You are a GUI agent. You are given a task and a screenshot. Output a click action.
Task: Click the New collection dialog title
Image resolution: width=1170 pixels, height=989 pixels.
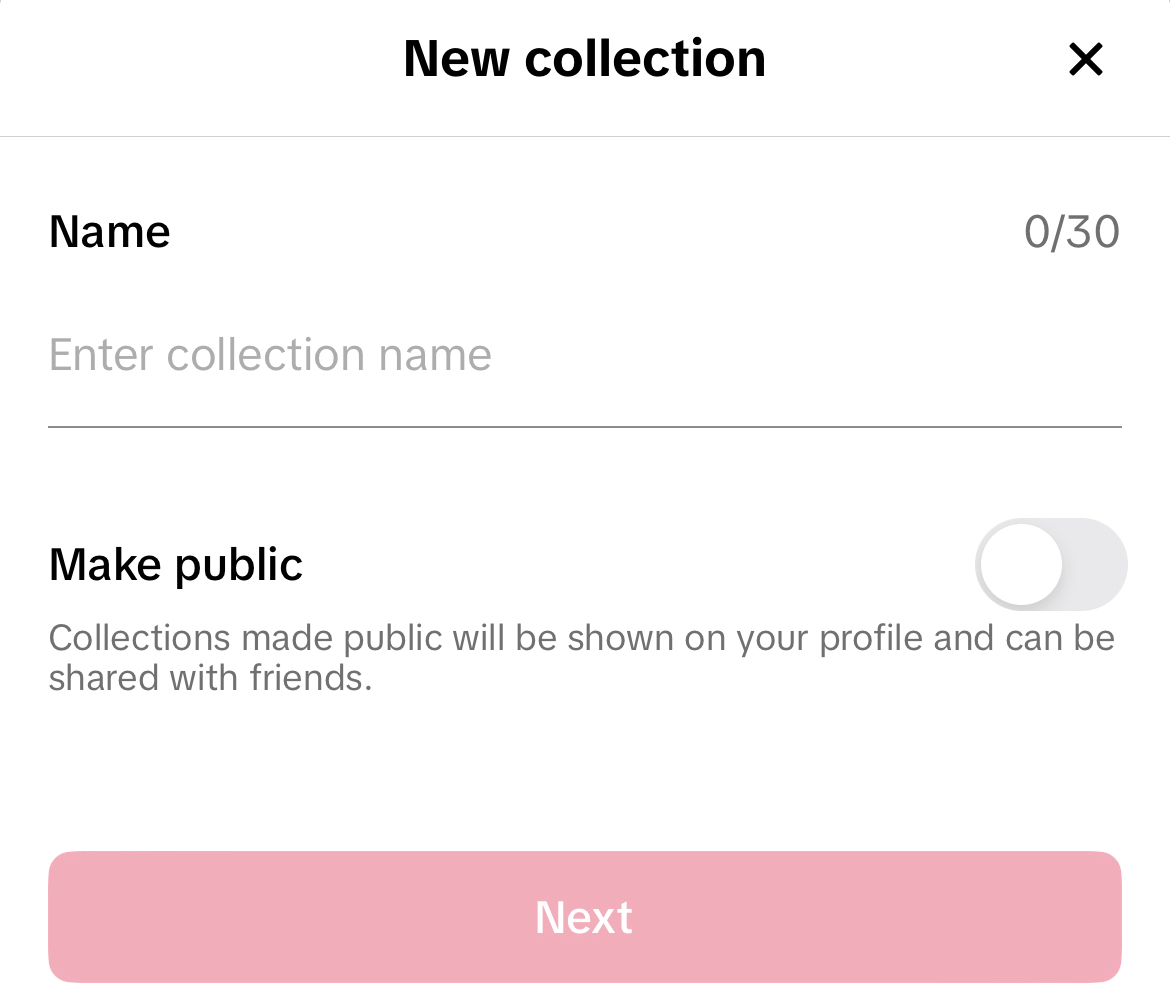click(x=584, y=58)
